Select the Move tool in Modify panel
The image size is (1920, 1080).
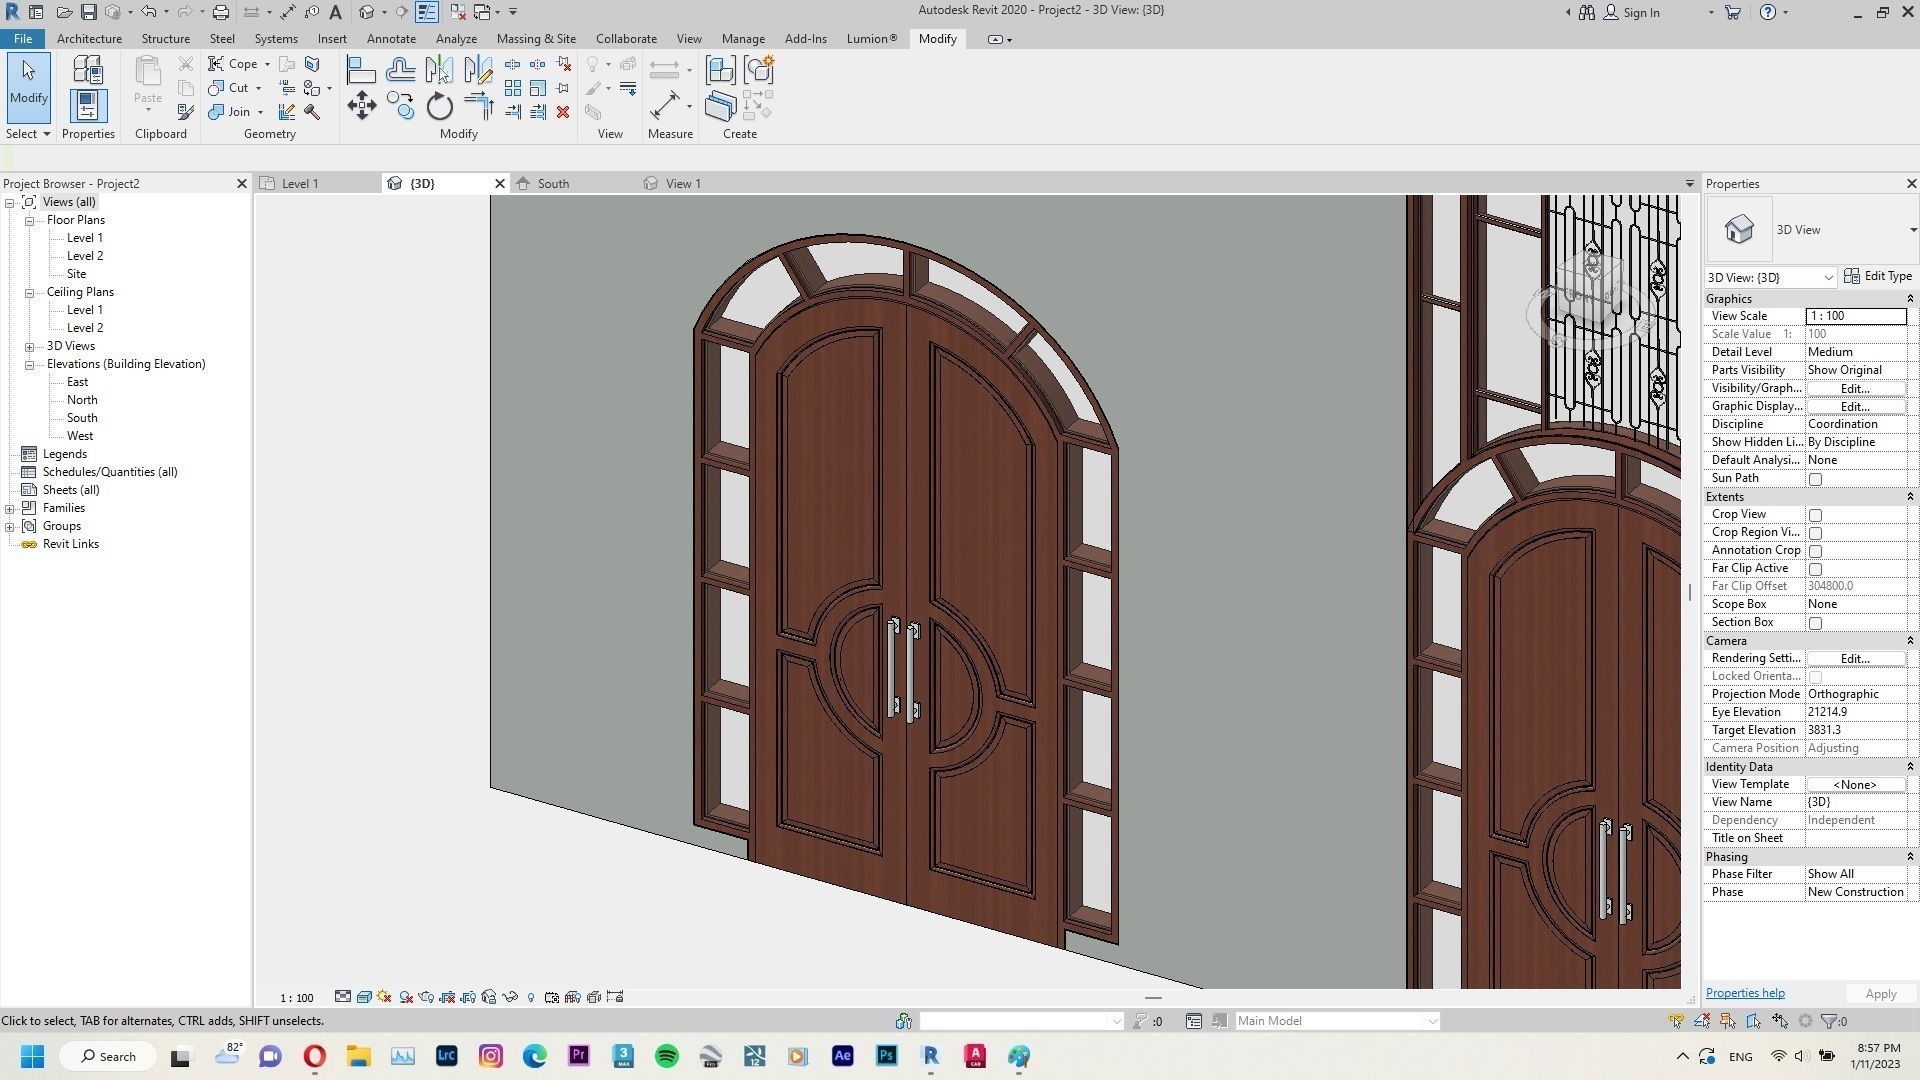click(x=362, y=105)
